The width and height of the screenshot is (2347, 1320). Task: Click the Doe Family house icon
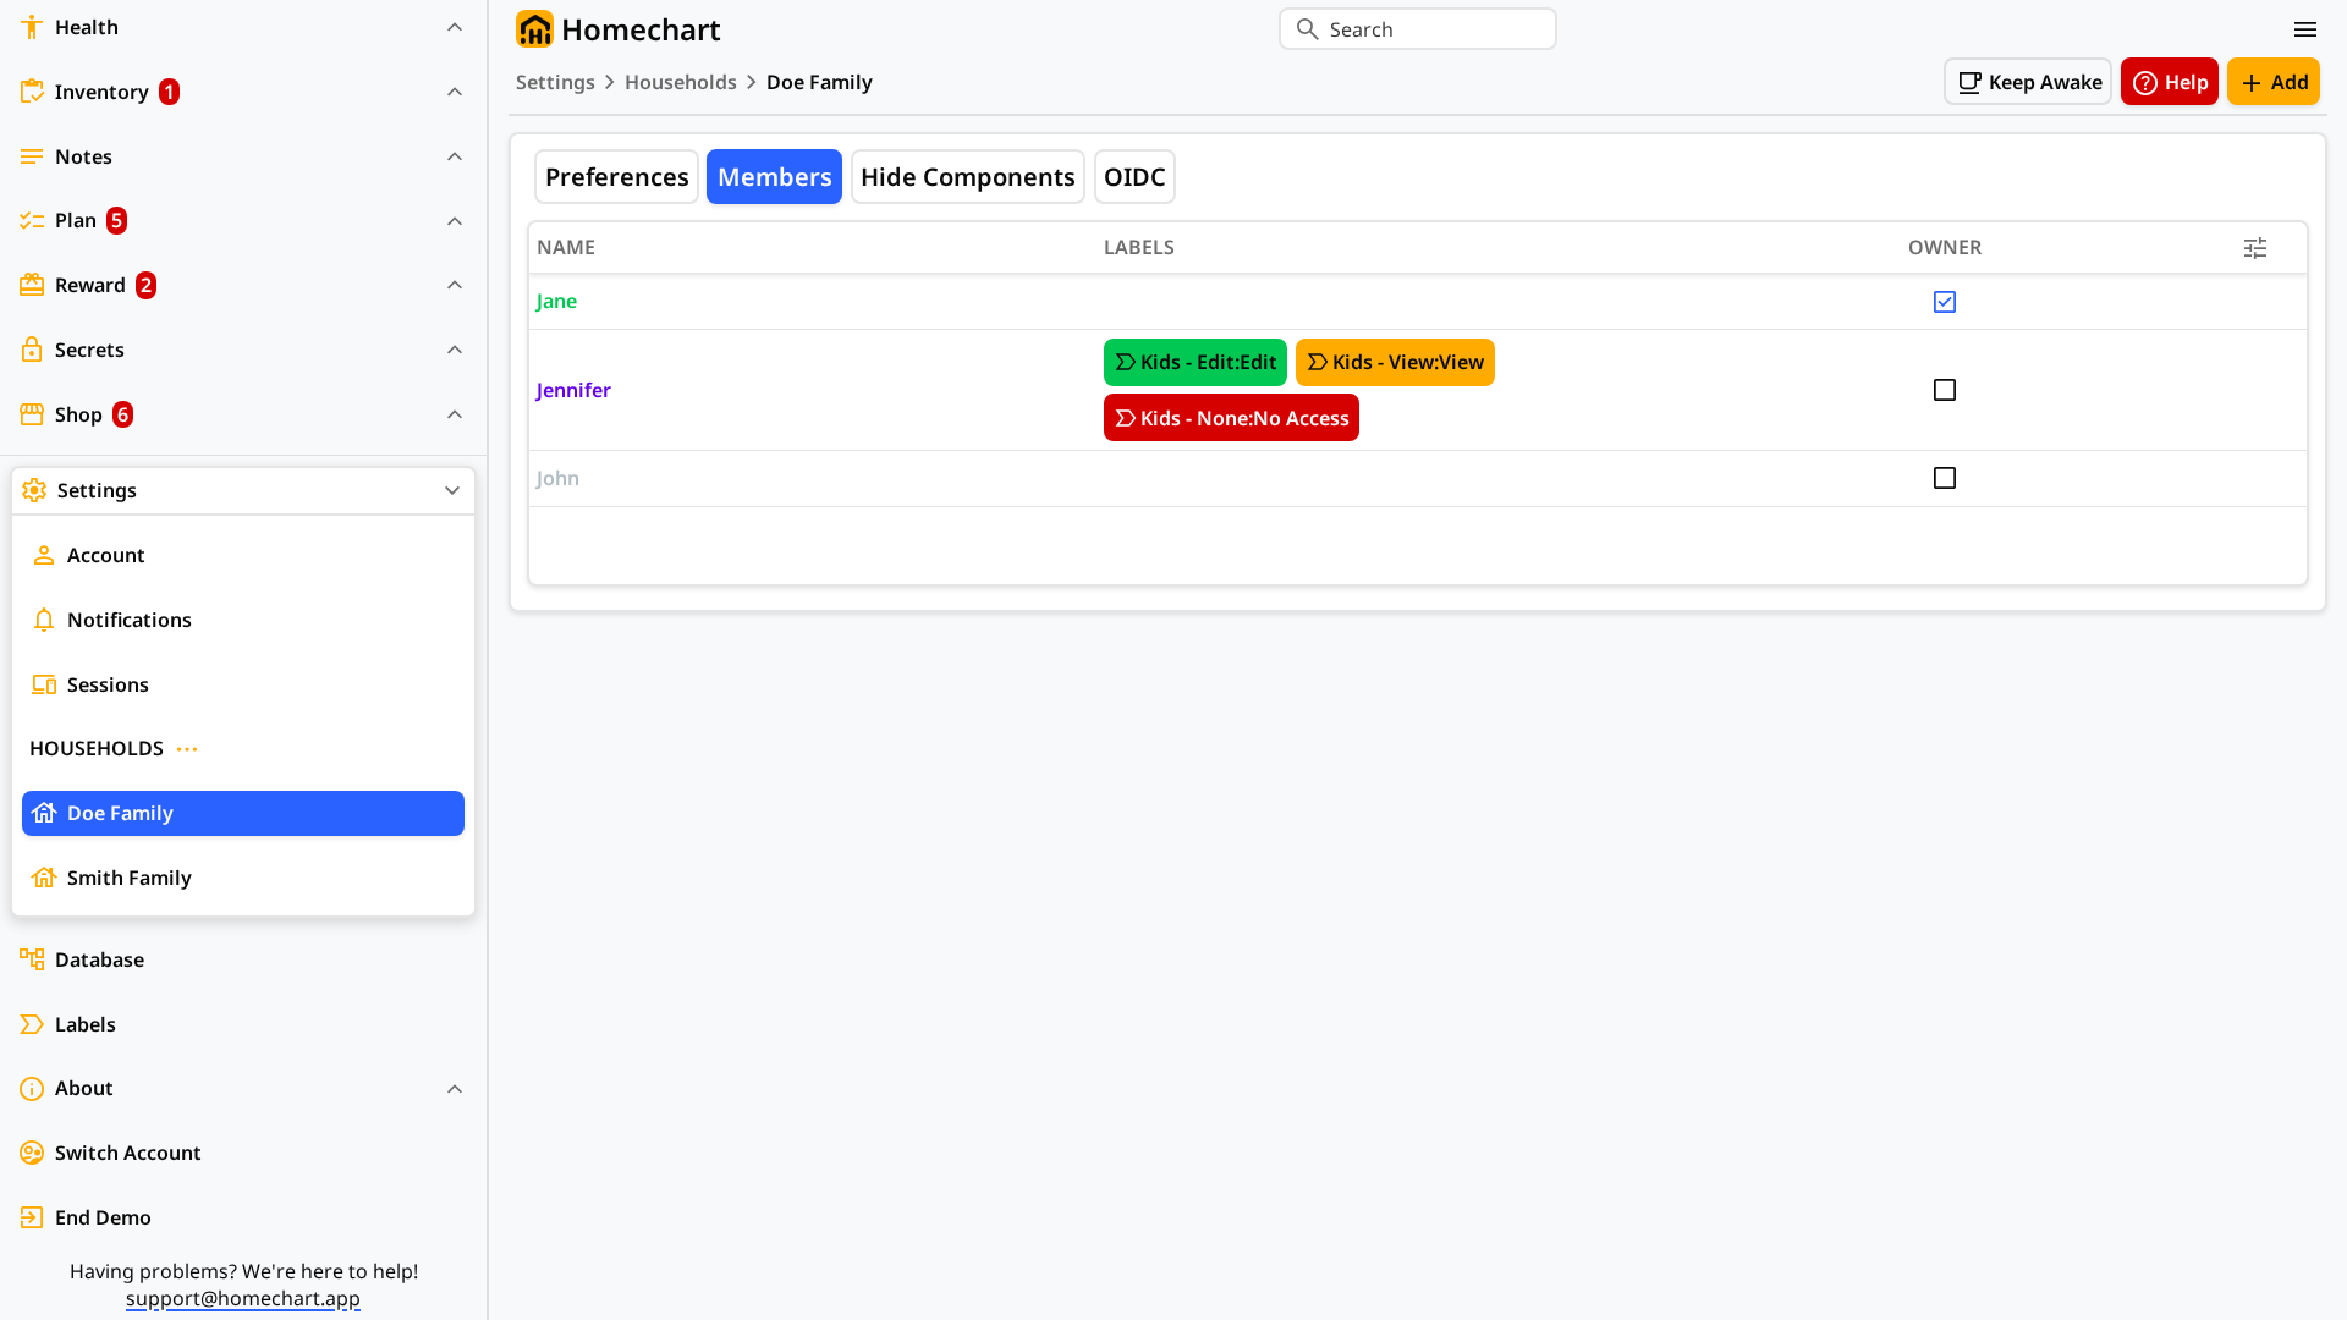click(44, 813)
